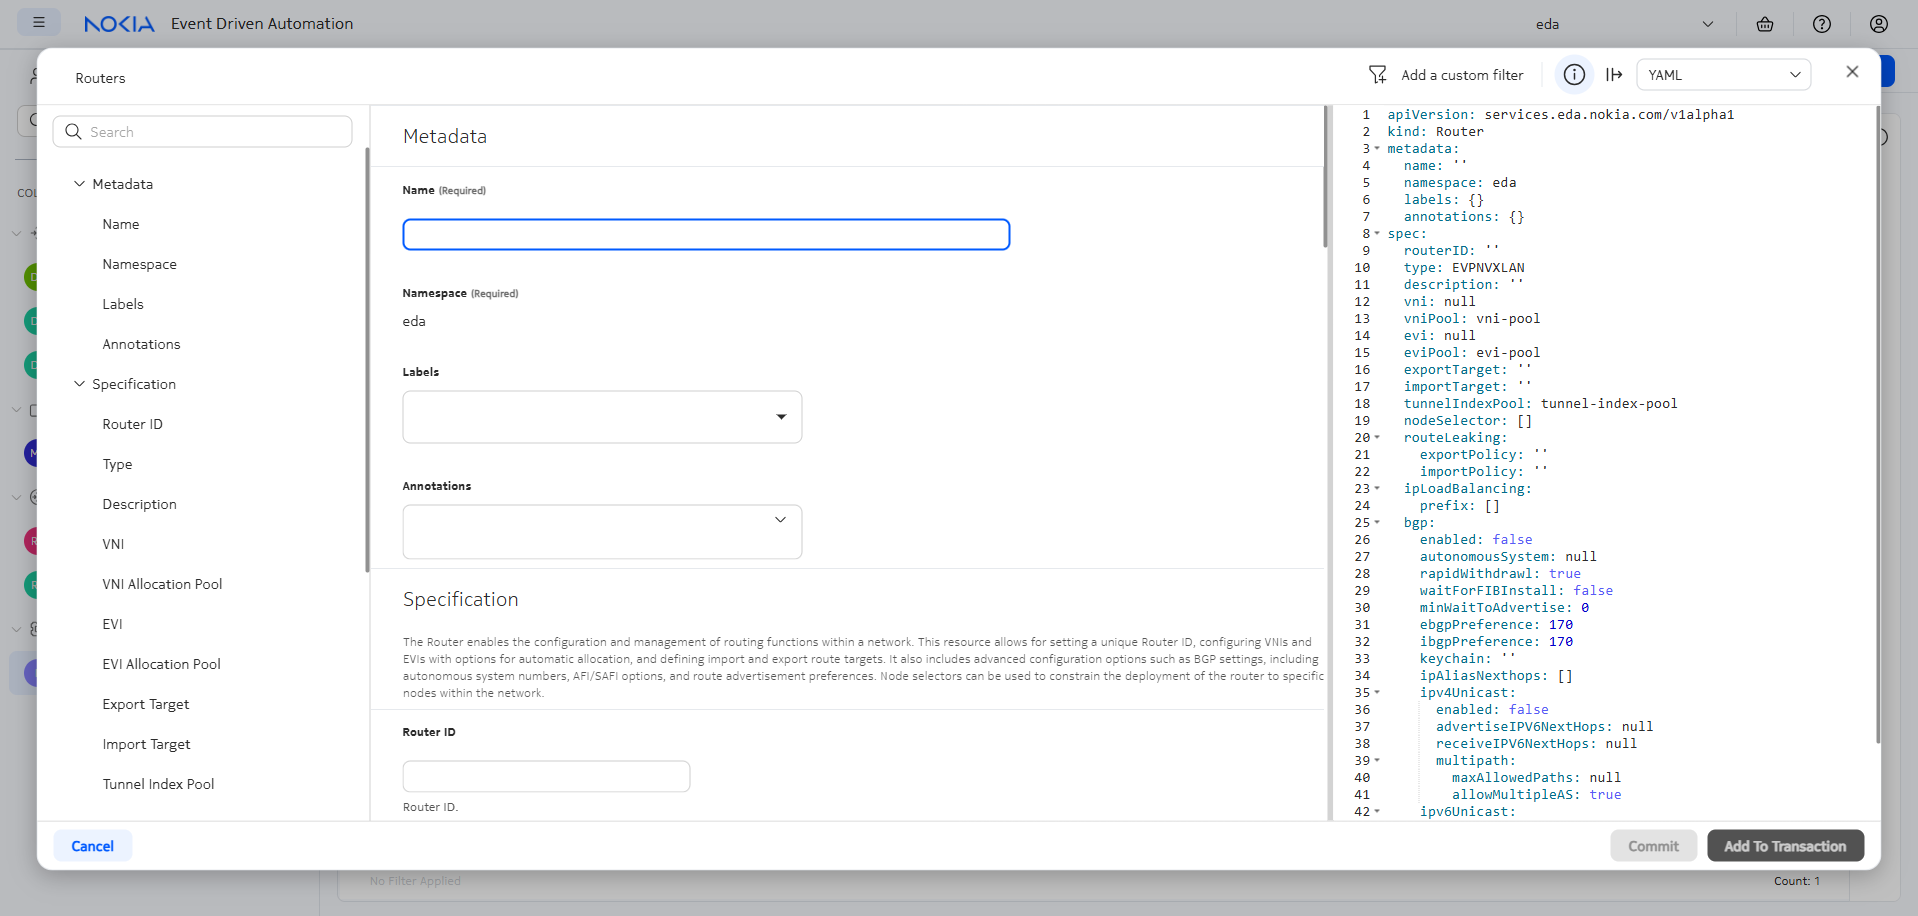Close the Routers dialog with X
The image size is (1918, 916).
coord(1852,72)
